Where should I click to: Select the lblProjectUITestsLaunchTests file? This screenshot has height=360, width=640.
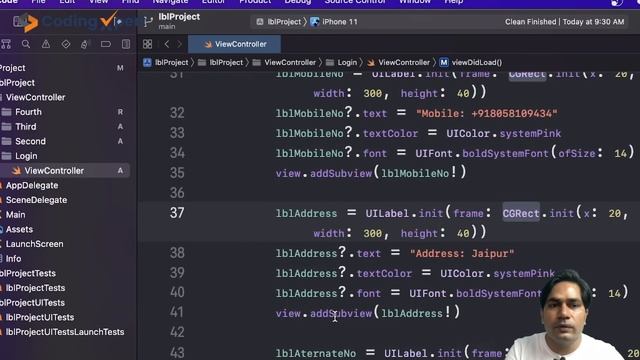tap(65, 332)
